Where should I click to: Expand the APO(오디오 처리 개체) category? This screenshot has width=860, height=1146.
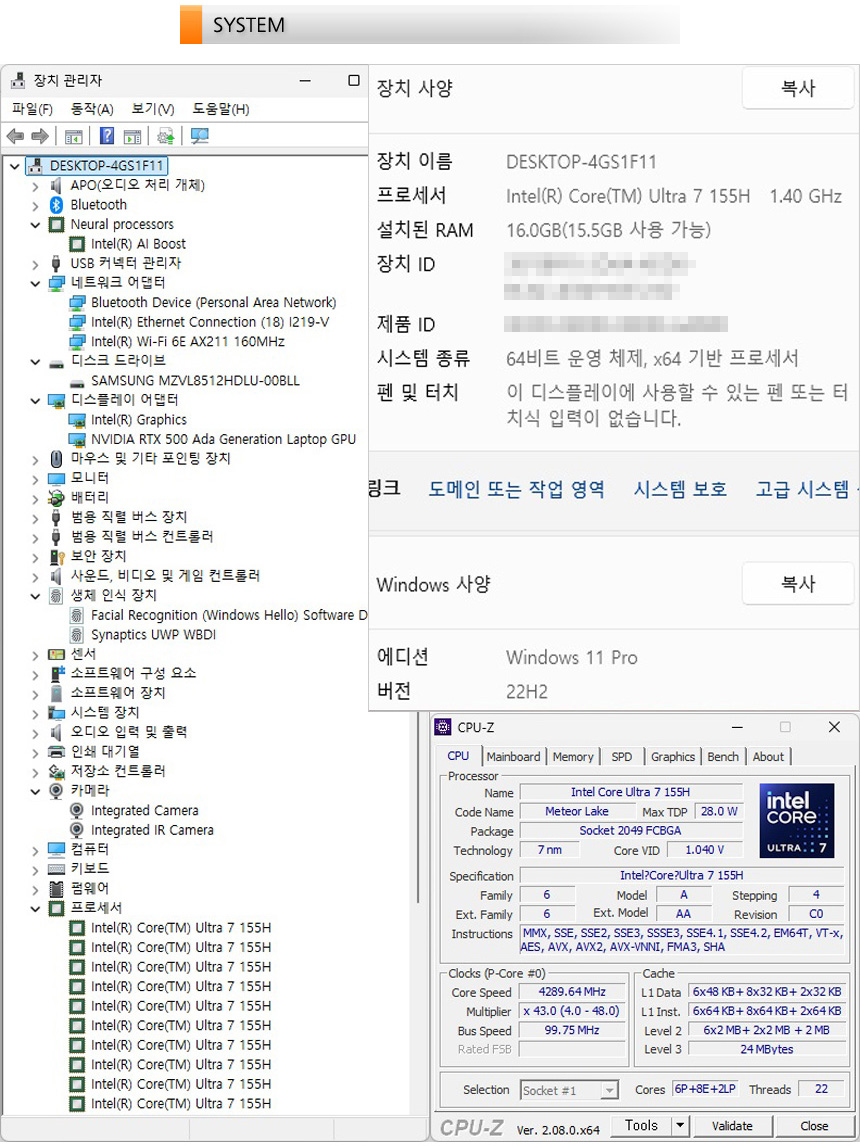(35, 186)
